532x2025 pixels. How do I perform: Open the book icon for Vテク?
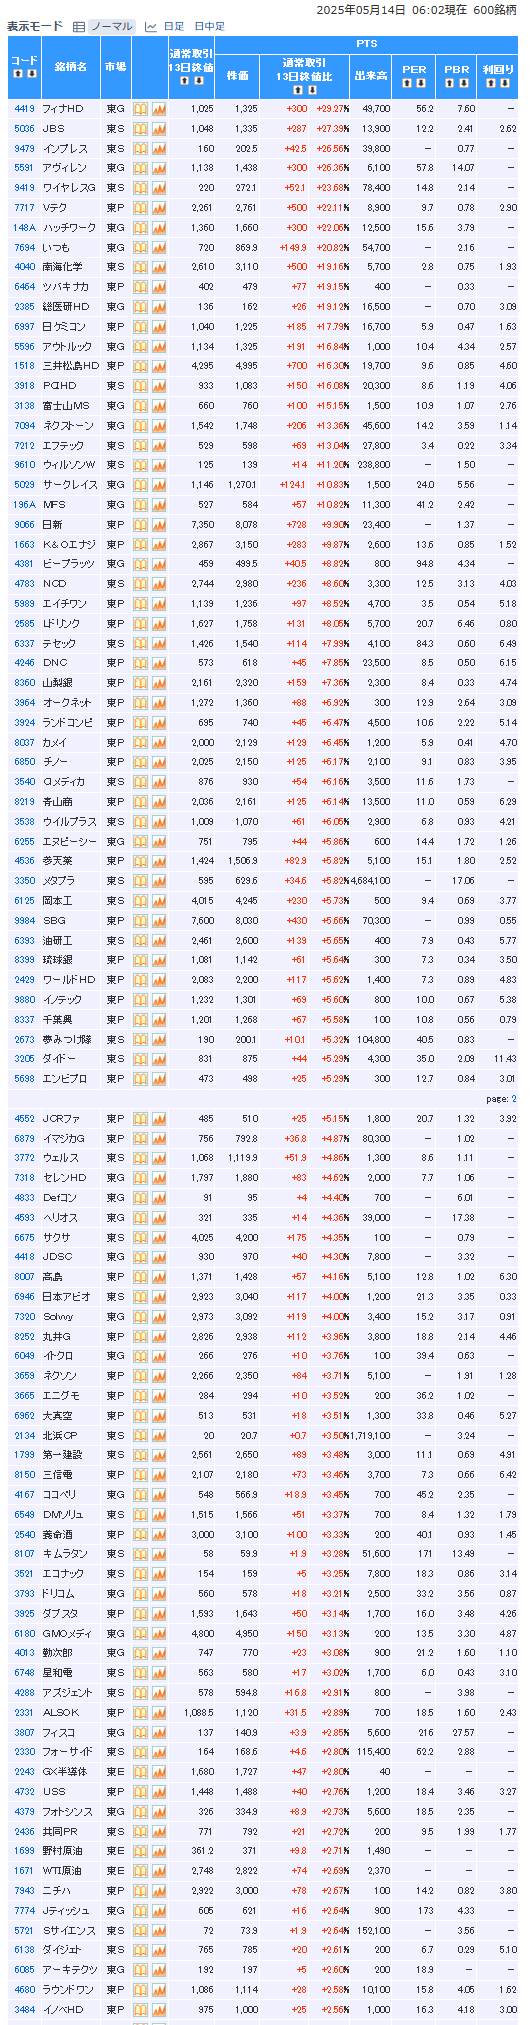click(141, 207)
